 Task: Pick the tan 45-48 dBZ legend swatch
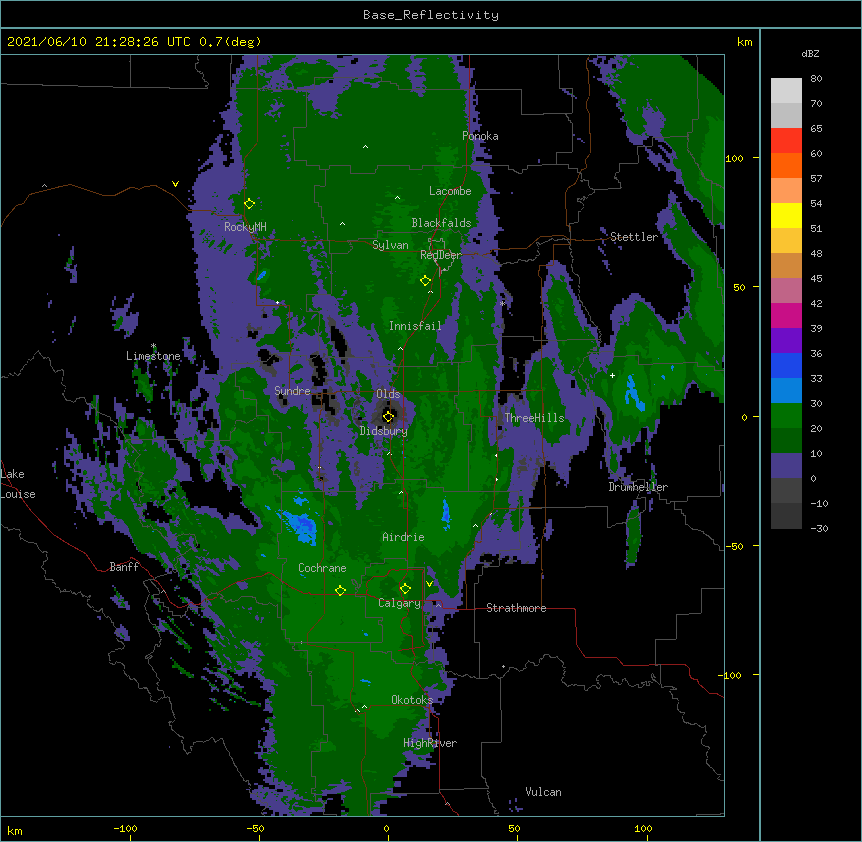coord(786,265)
